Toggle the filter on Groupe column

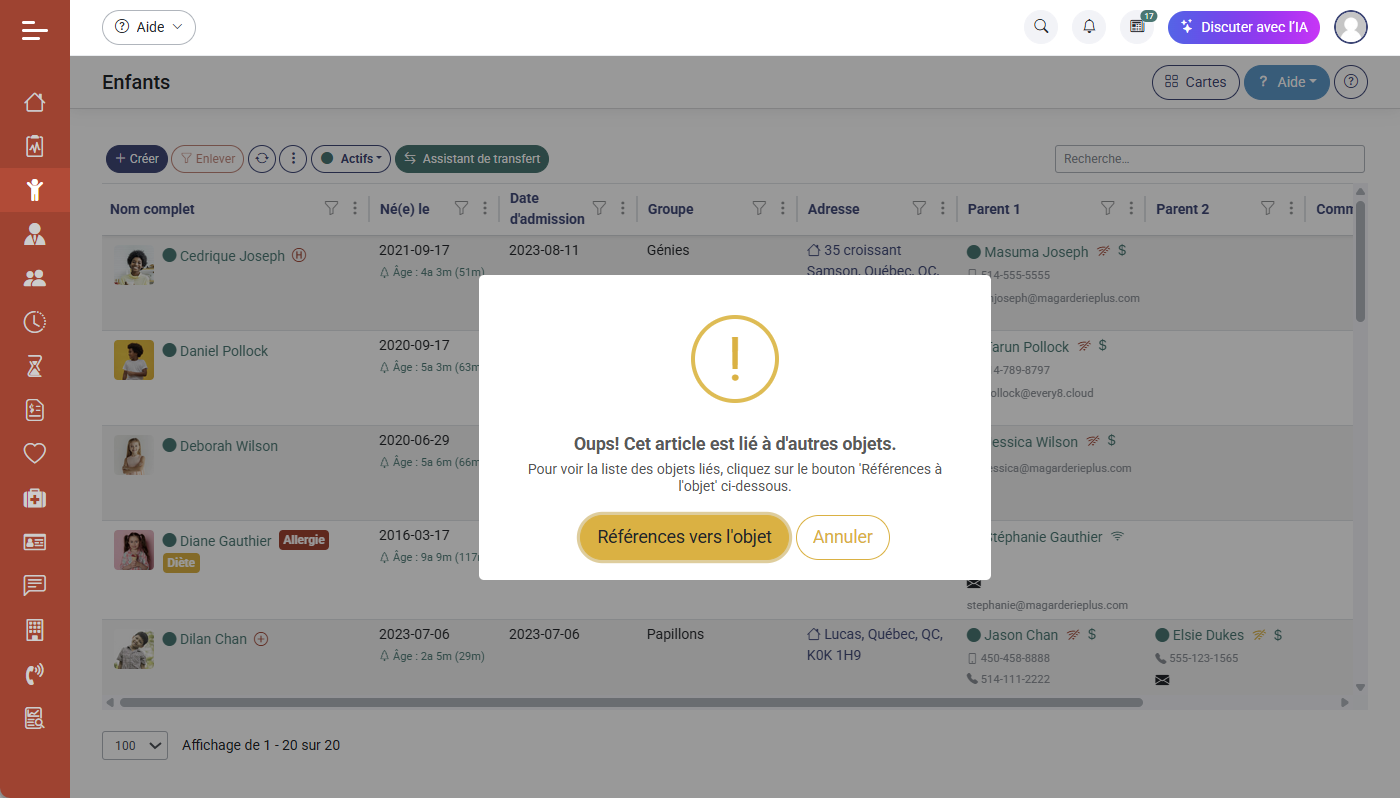tap(759, 209)
